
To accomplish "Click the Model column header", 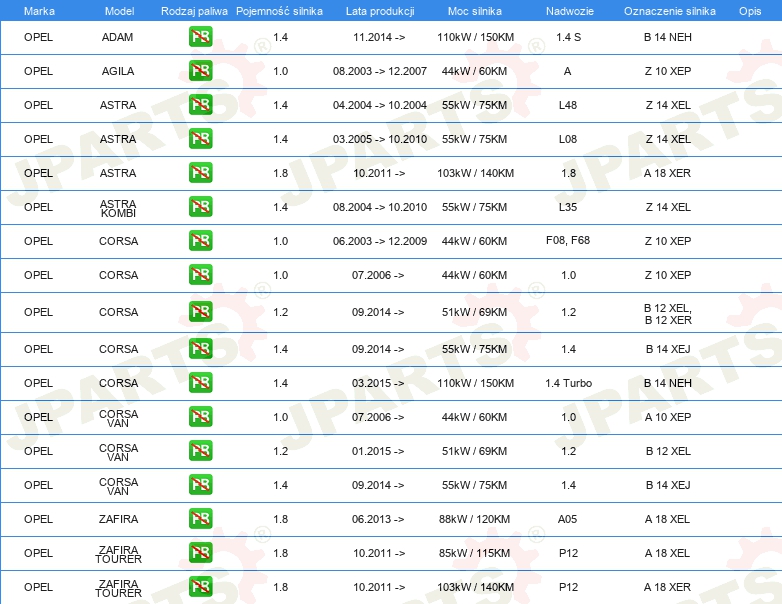I will tap(119, 11).
